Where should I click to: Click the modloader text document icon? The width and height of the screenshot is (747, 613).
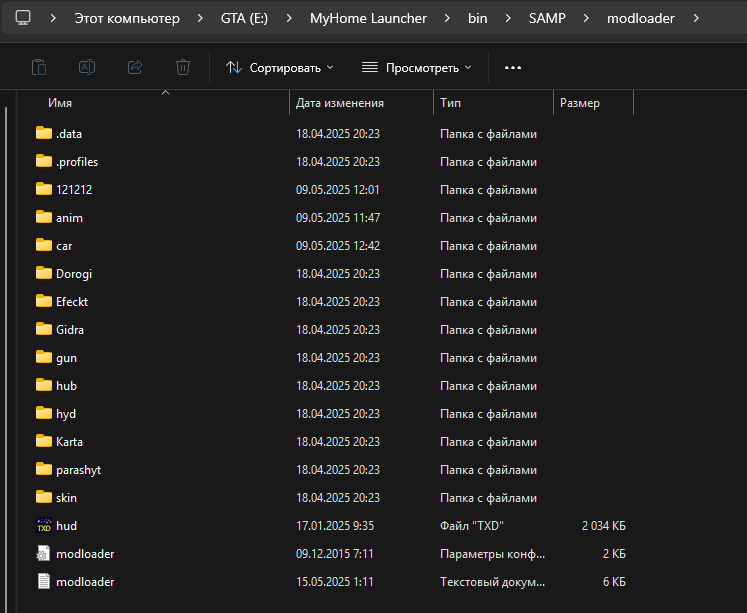pyautogui.click(x=43, y=582)
